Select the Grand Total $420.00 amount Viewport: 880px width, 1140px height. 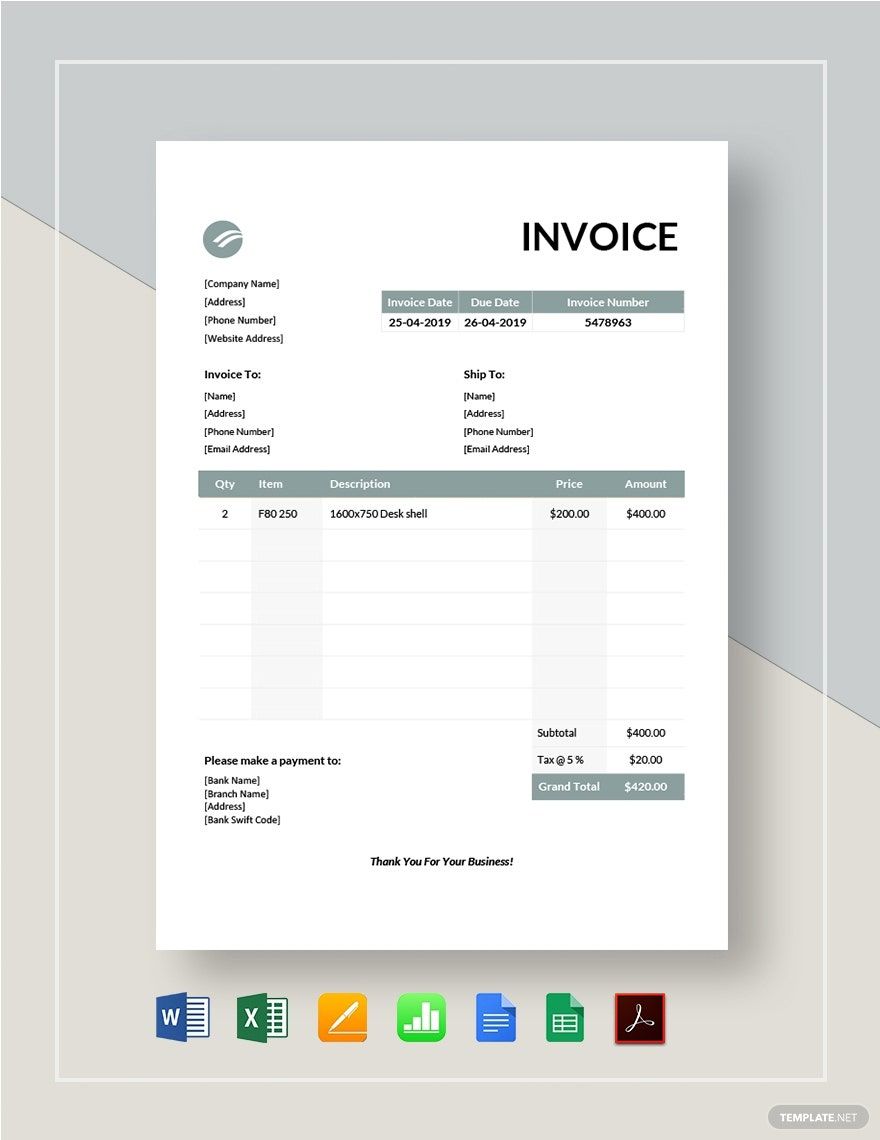click(x=645, y=787)
